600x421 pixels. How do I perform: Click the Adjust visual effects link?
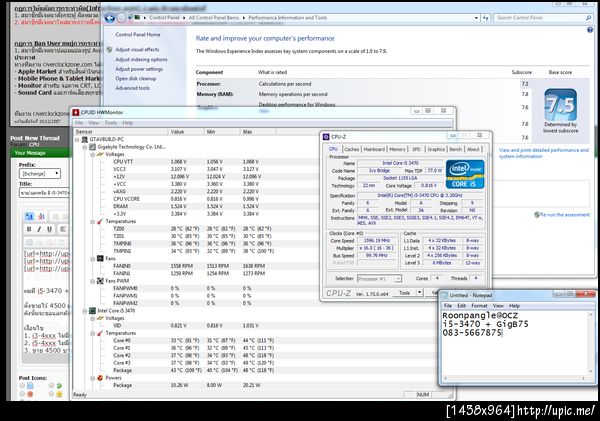pyautogui.click(x=135, y=49)
